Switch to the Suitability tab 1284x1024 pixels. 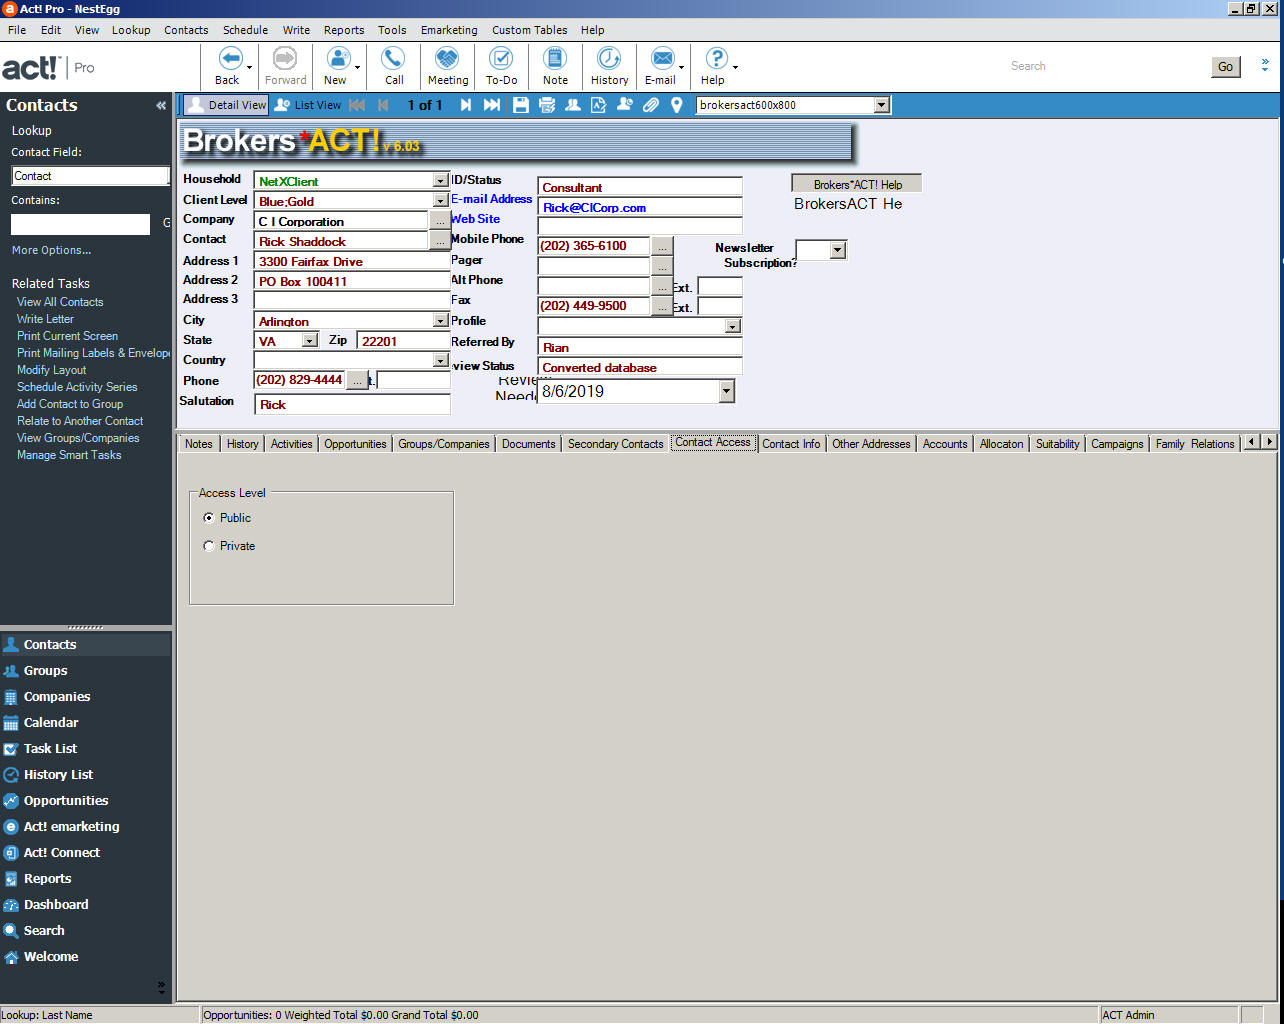pos(1057,444)
